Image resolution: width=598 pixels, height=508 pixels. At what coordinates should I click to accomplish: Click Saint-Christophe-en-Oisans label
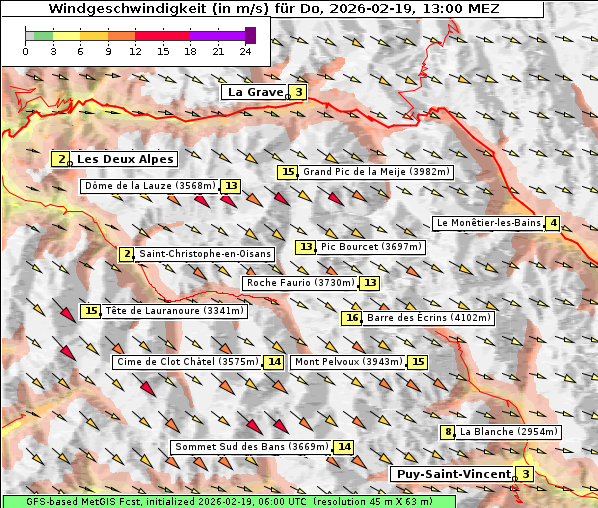(204, 254)
